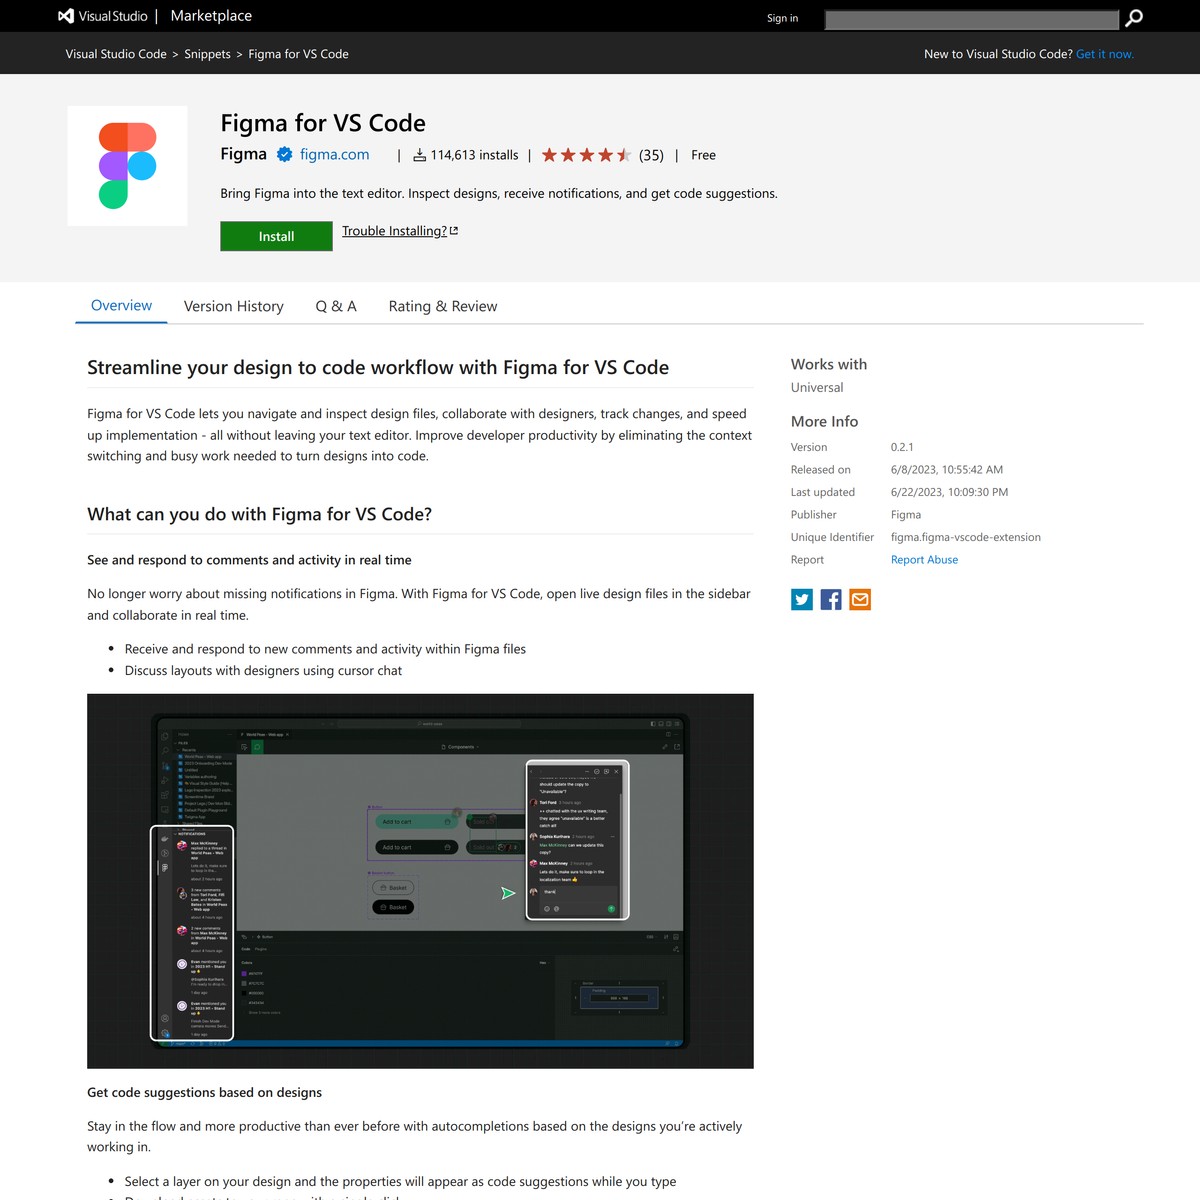Click the search input field
Viewport: 1200px width, 1200px height.
point(971,18)
